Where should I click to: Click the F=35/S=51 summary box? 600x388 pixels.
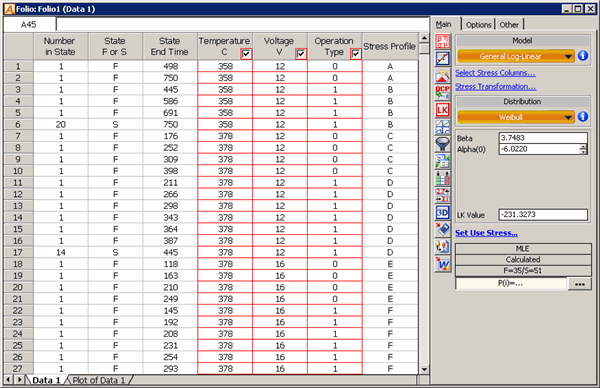click(x=523, y=271)
